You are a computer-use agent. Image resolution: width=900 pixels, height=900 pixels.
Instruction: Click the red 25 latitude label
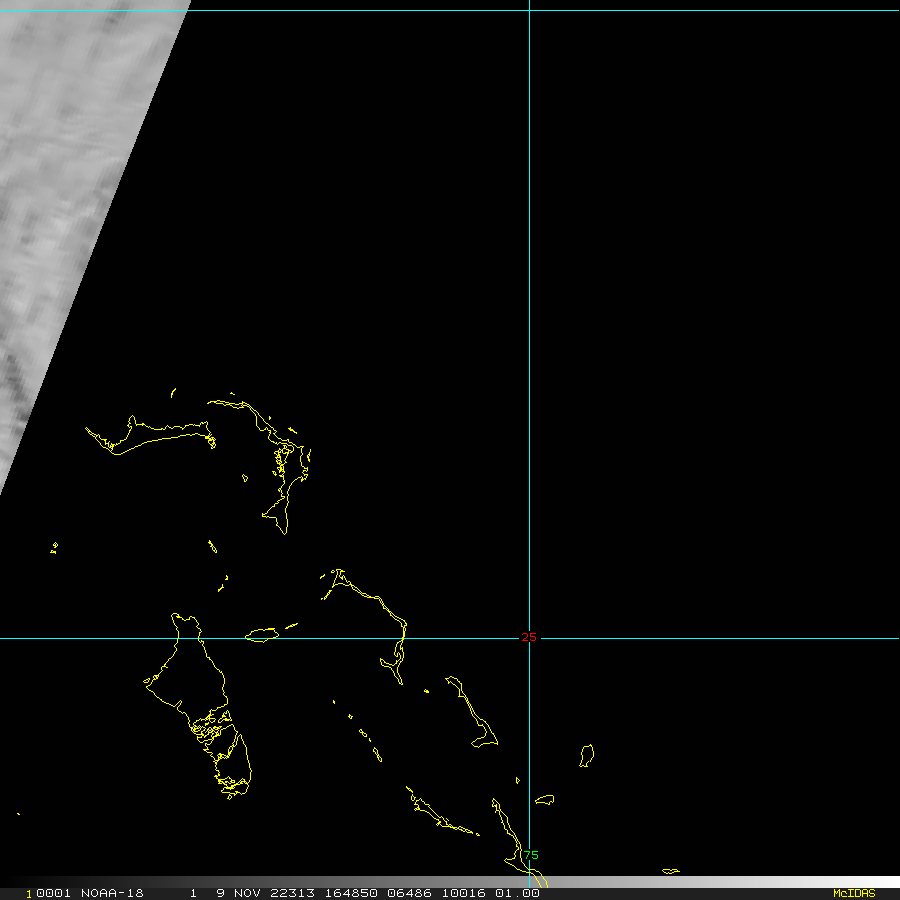529,638
